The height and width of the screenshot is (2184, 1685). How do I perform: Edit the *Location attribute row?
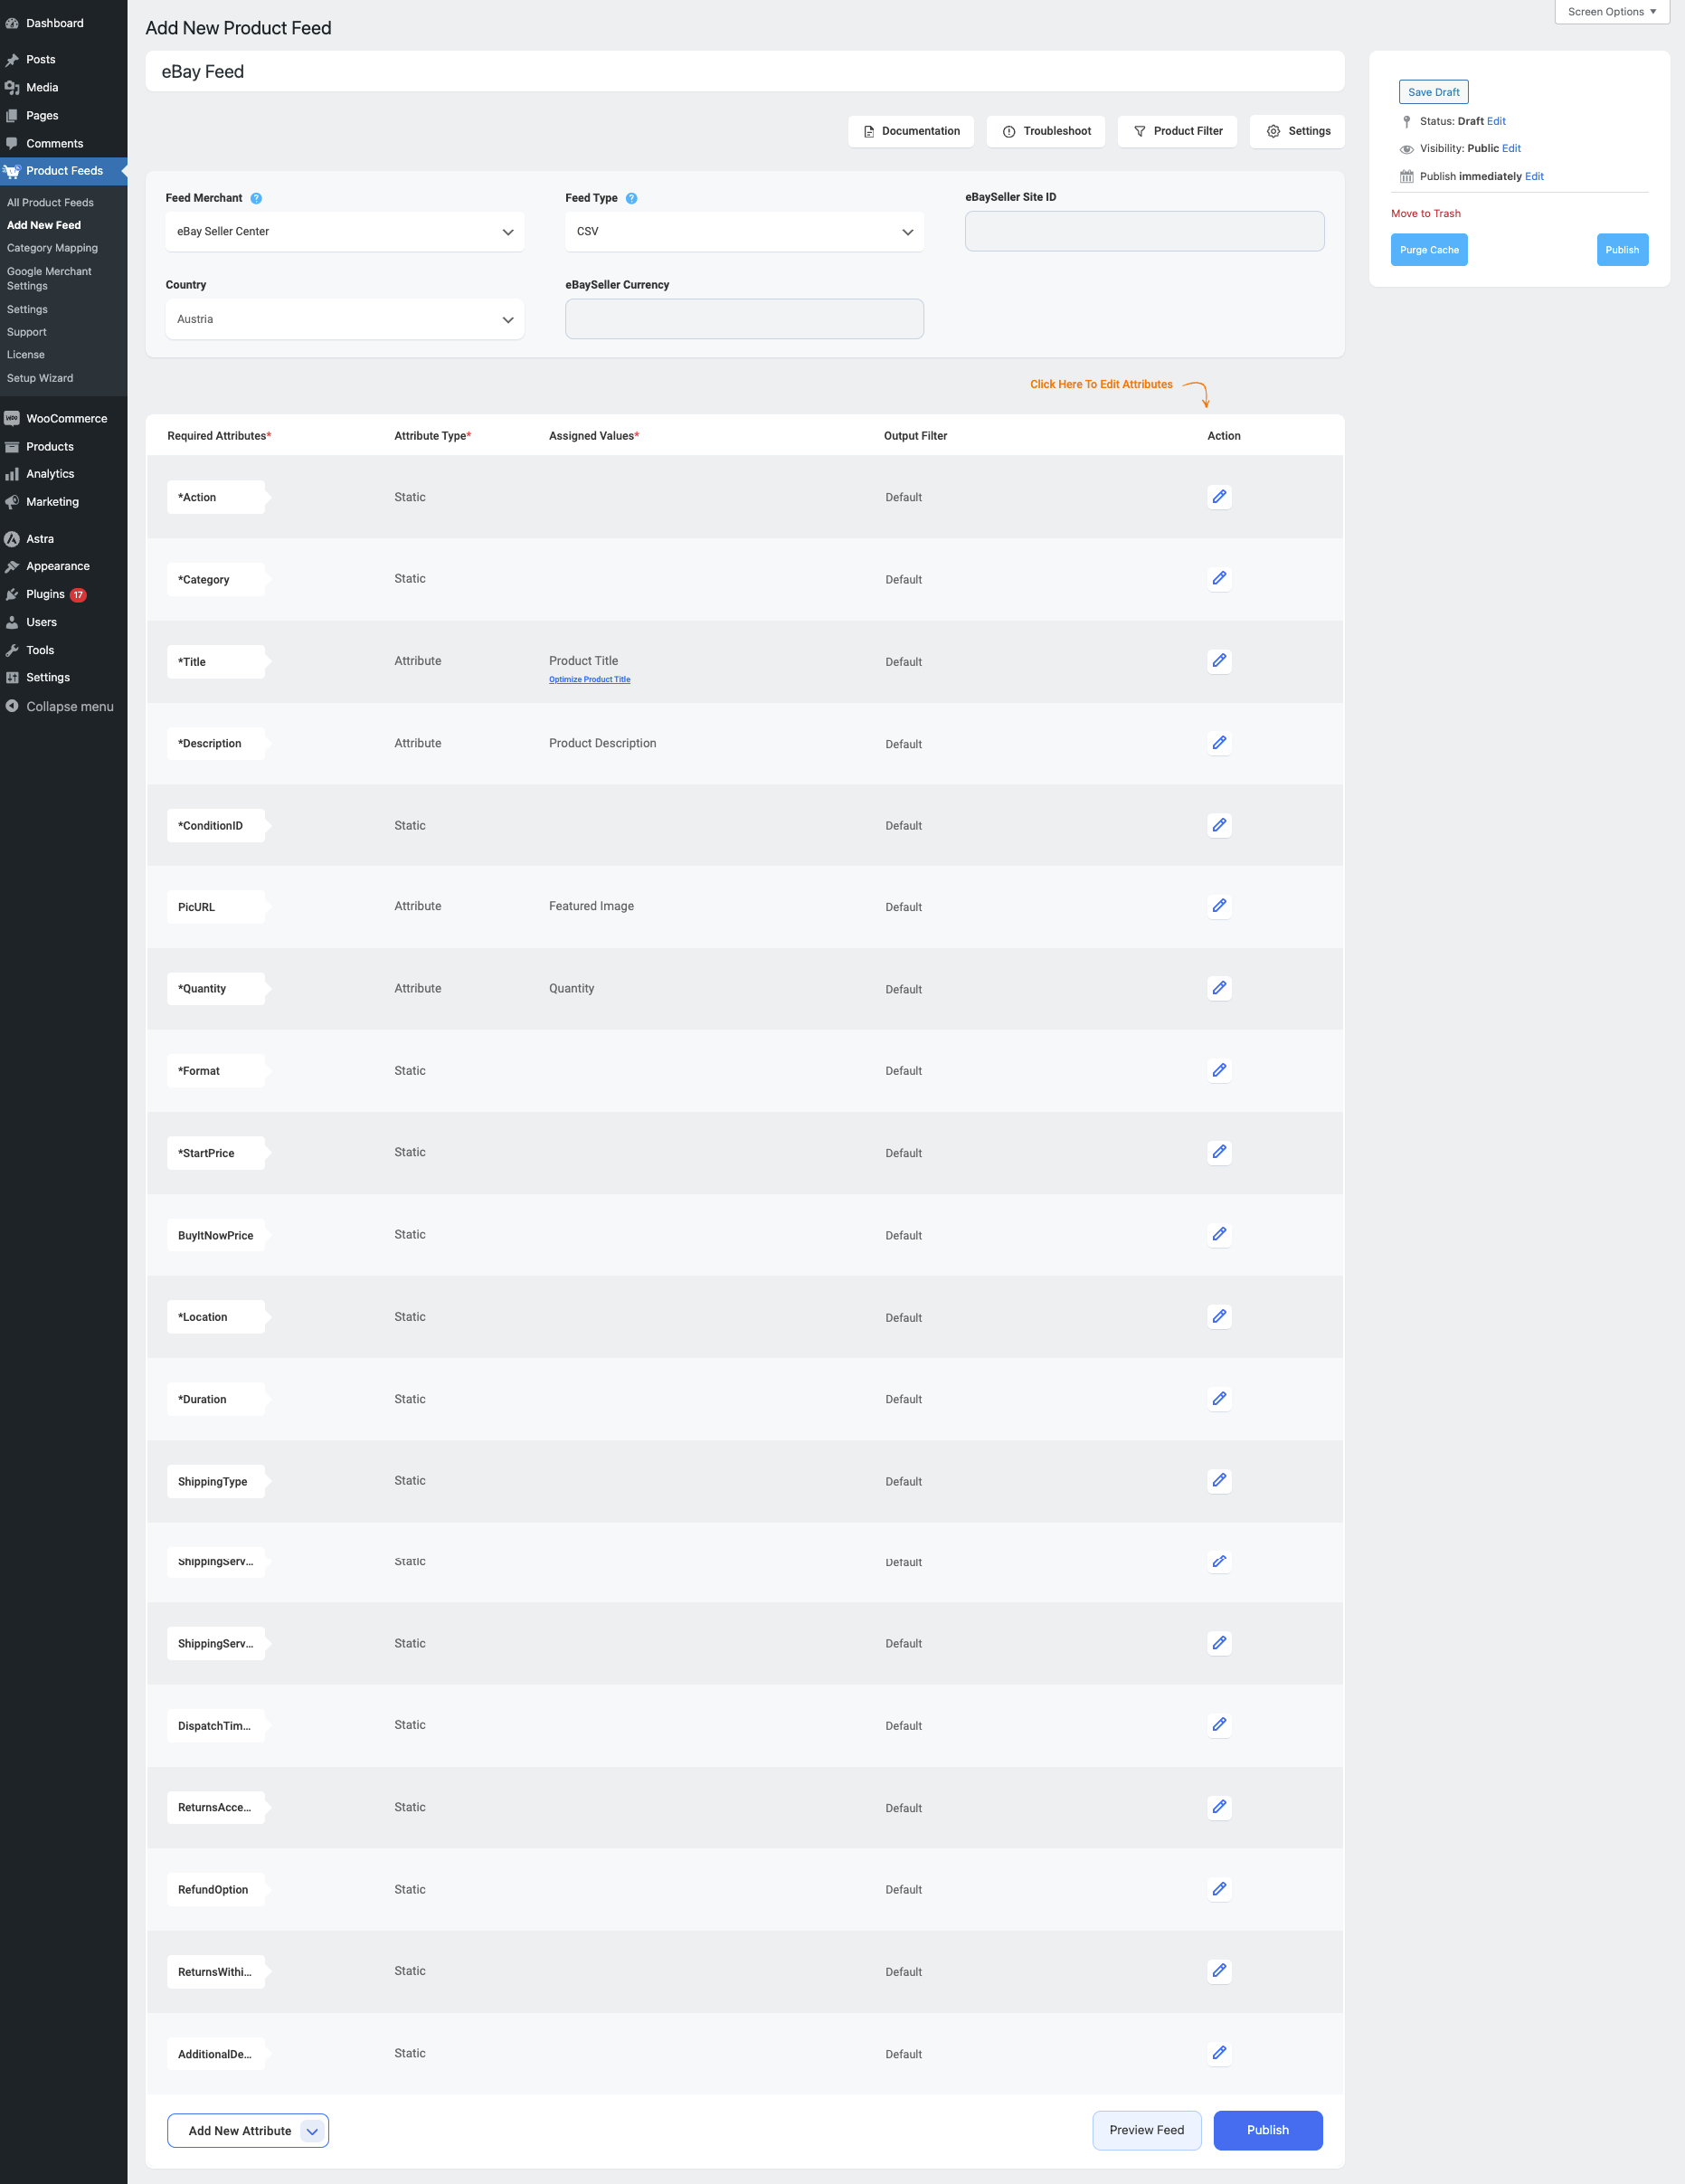point(1219,1316)
